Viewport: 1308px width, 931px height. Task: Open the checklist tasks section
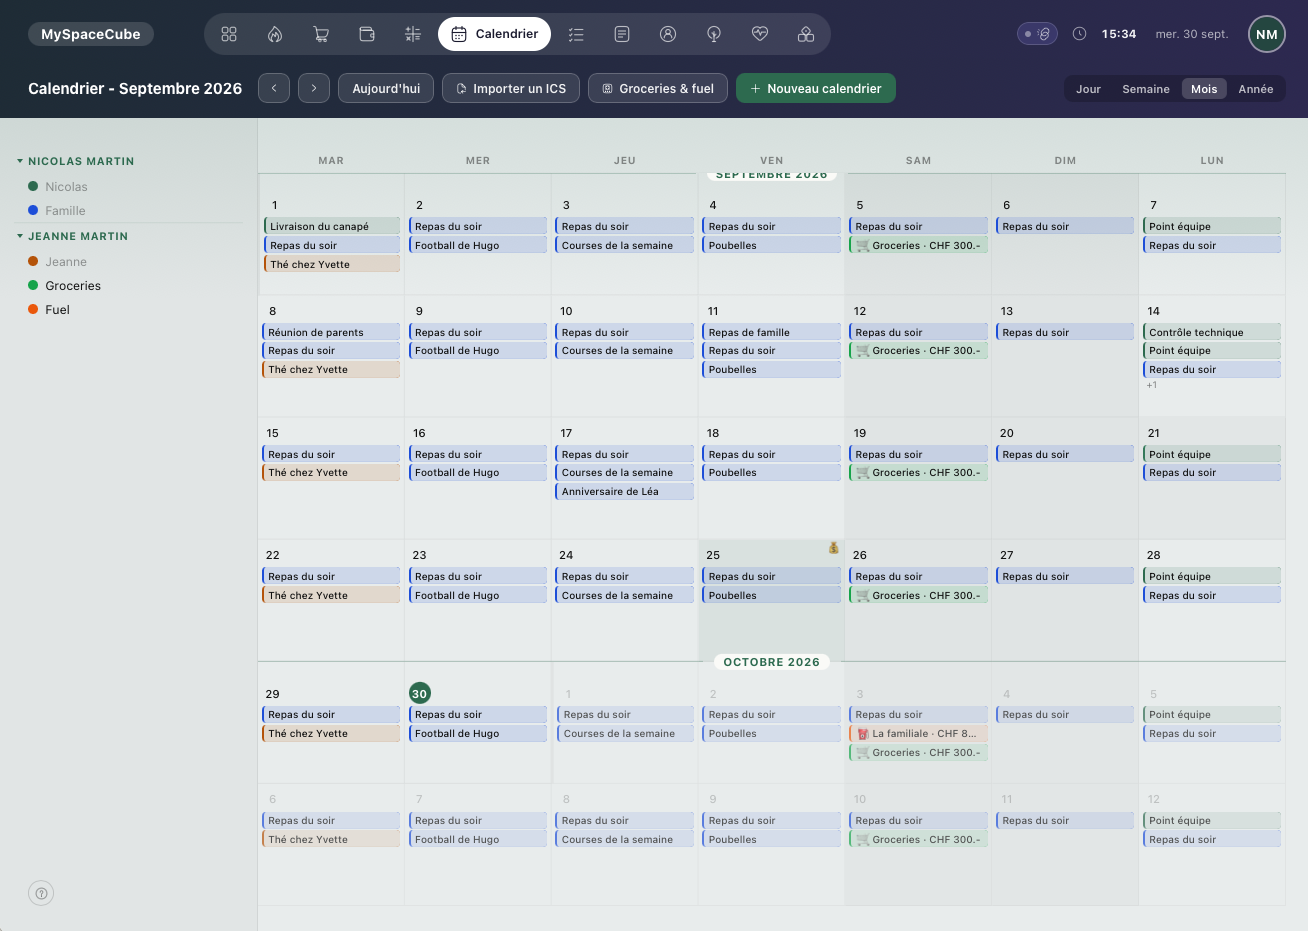[576, 34]
